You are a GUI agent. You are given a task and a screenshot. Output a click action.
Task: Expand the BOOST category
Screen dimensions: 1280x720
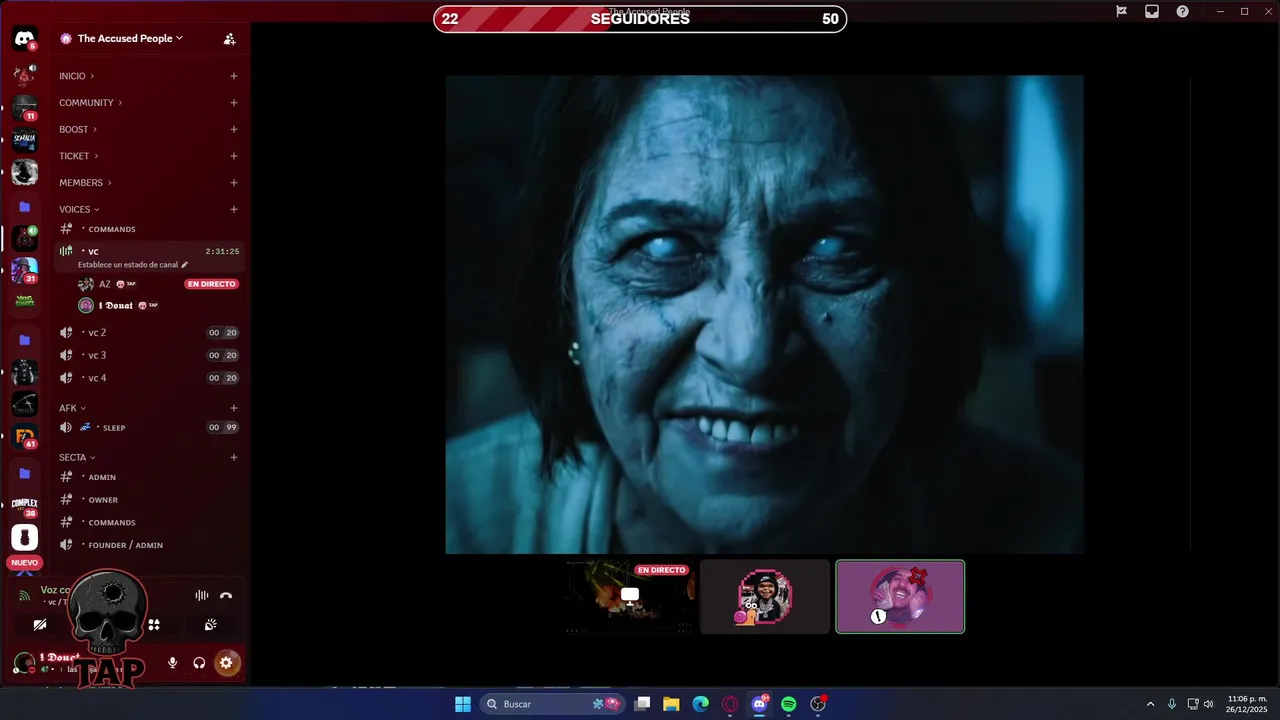point(78,129)
